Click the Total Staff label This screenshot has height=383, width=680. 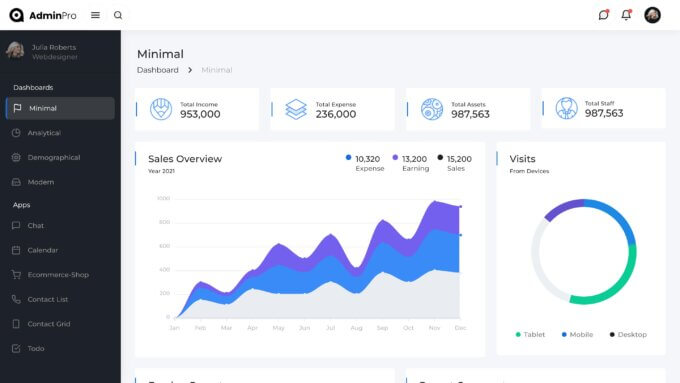pos(599,103)
